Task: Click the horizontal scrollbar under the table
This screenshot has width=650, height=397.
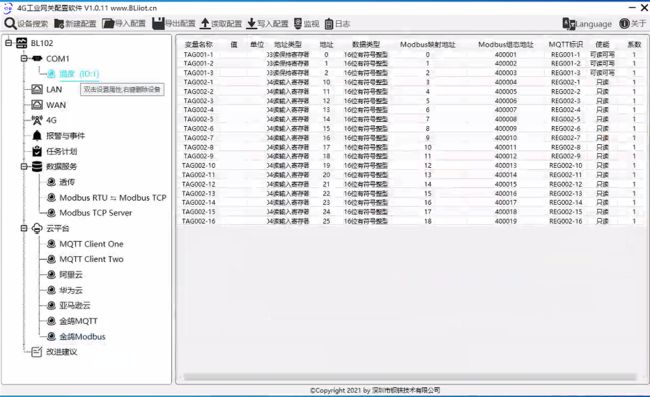Action: pyautogui.click(x=410, y=377)
